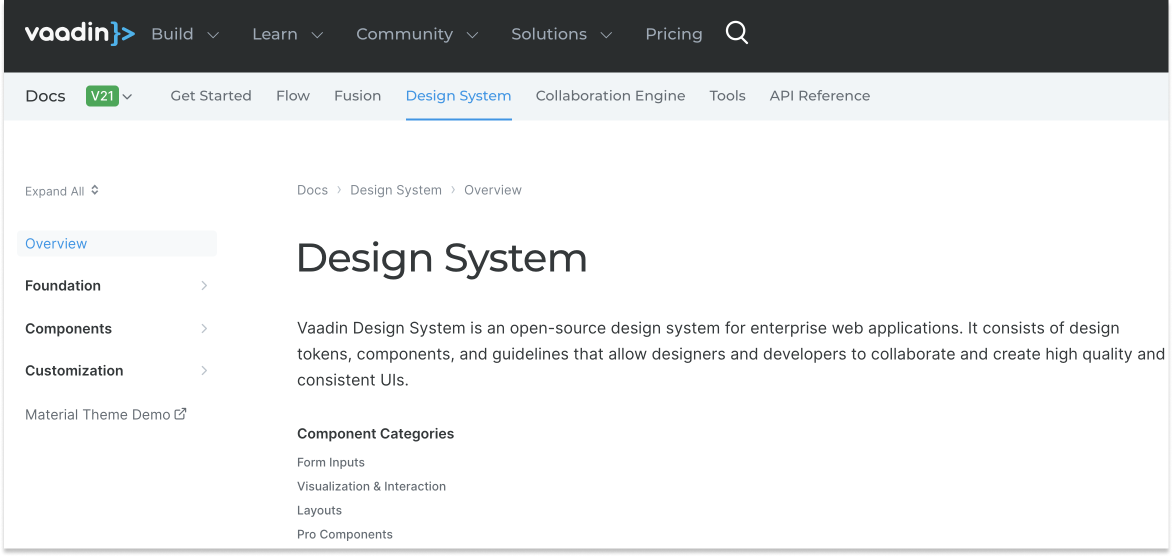Click the Docs breadcrumb link
The height and width of the screenshot is (557, 1173).
[312, 190]
